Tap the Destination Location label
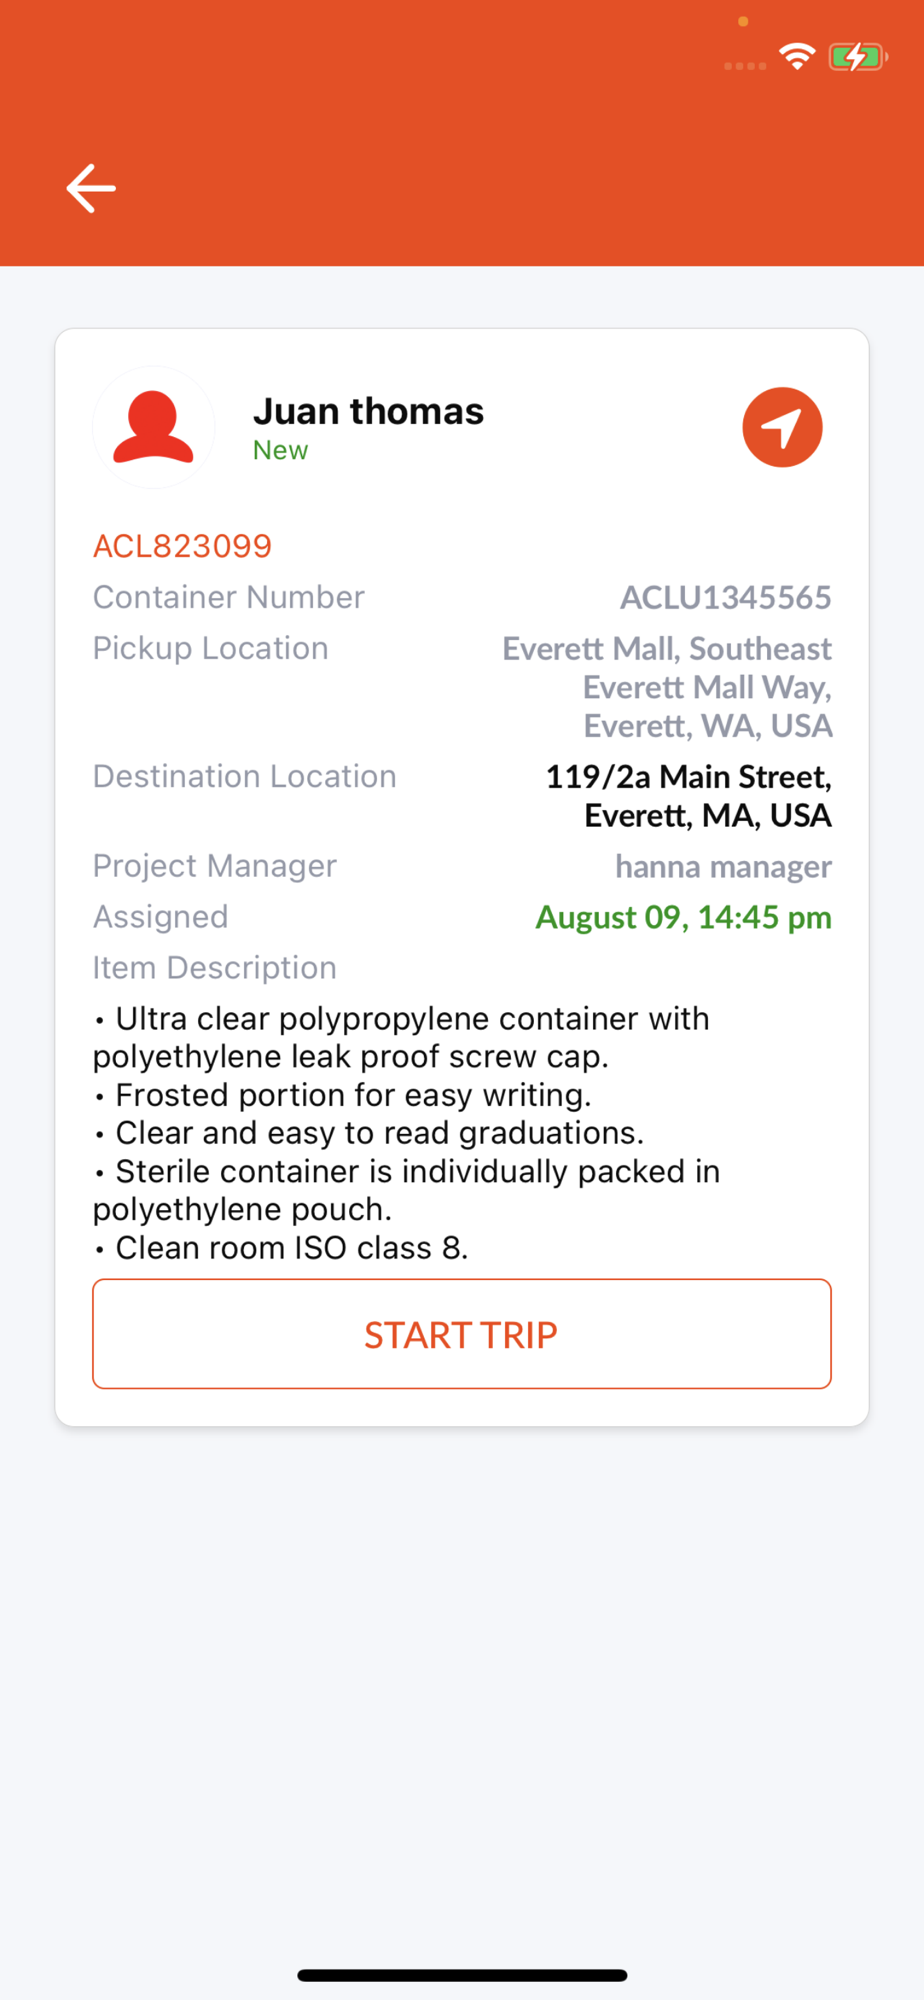The width and height of the screenshot is (924, 2000). 245,776
